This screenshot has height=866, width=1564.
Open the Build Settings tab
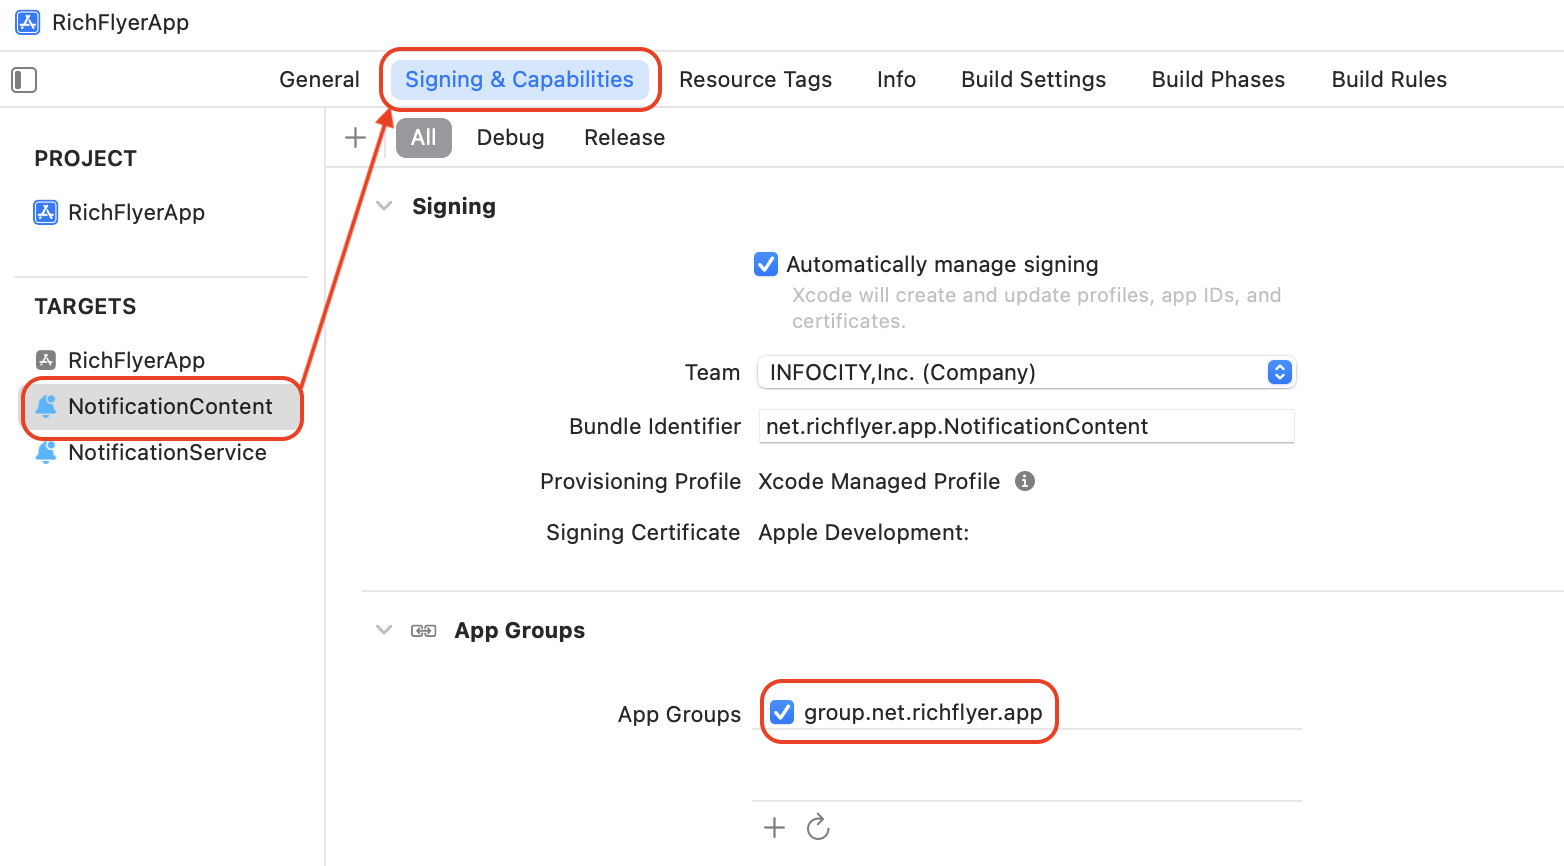pos(1034,80)
